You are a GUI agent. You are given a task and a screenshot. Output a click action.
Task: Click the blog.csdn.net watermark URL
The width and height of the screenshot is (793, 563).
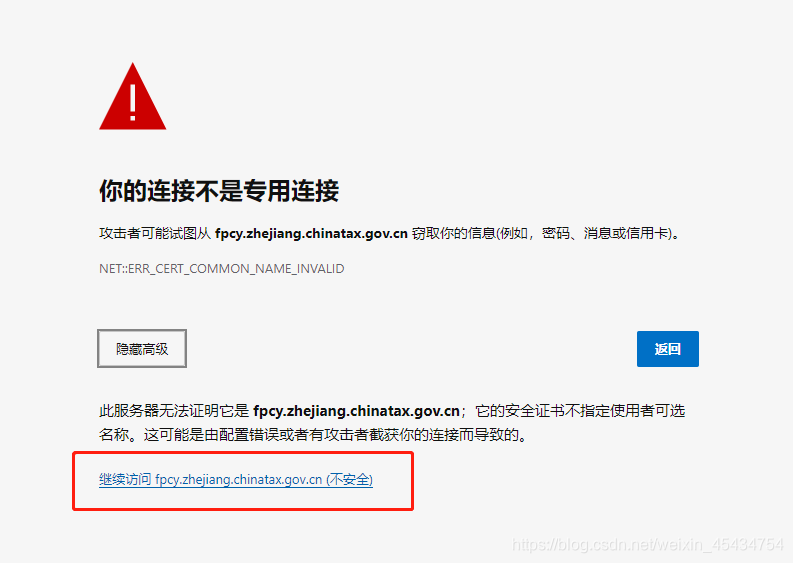click(648, 544)
